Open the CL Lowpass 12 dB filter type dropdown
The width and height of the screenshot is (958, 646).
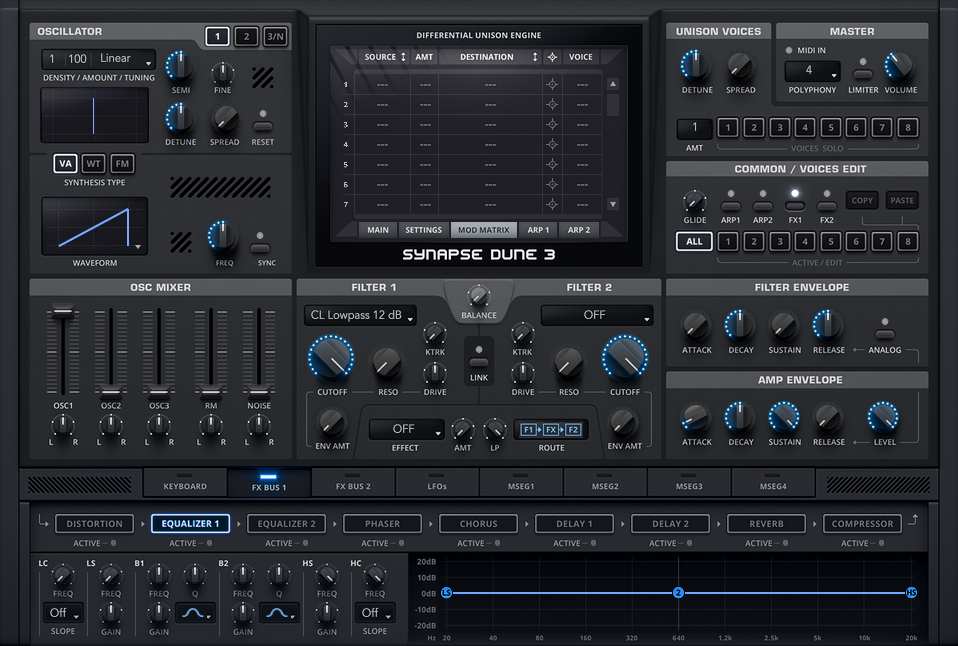tap(360, 315)
